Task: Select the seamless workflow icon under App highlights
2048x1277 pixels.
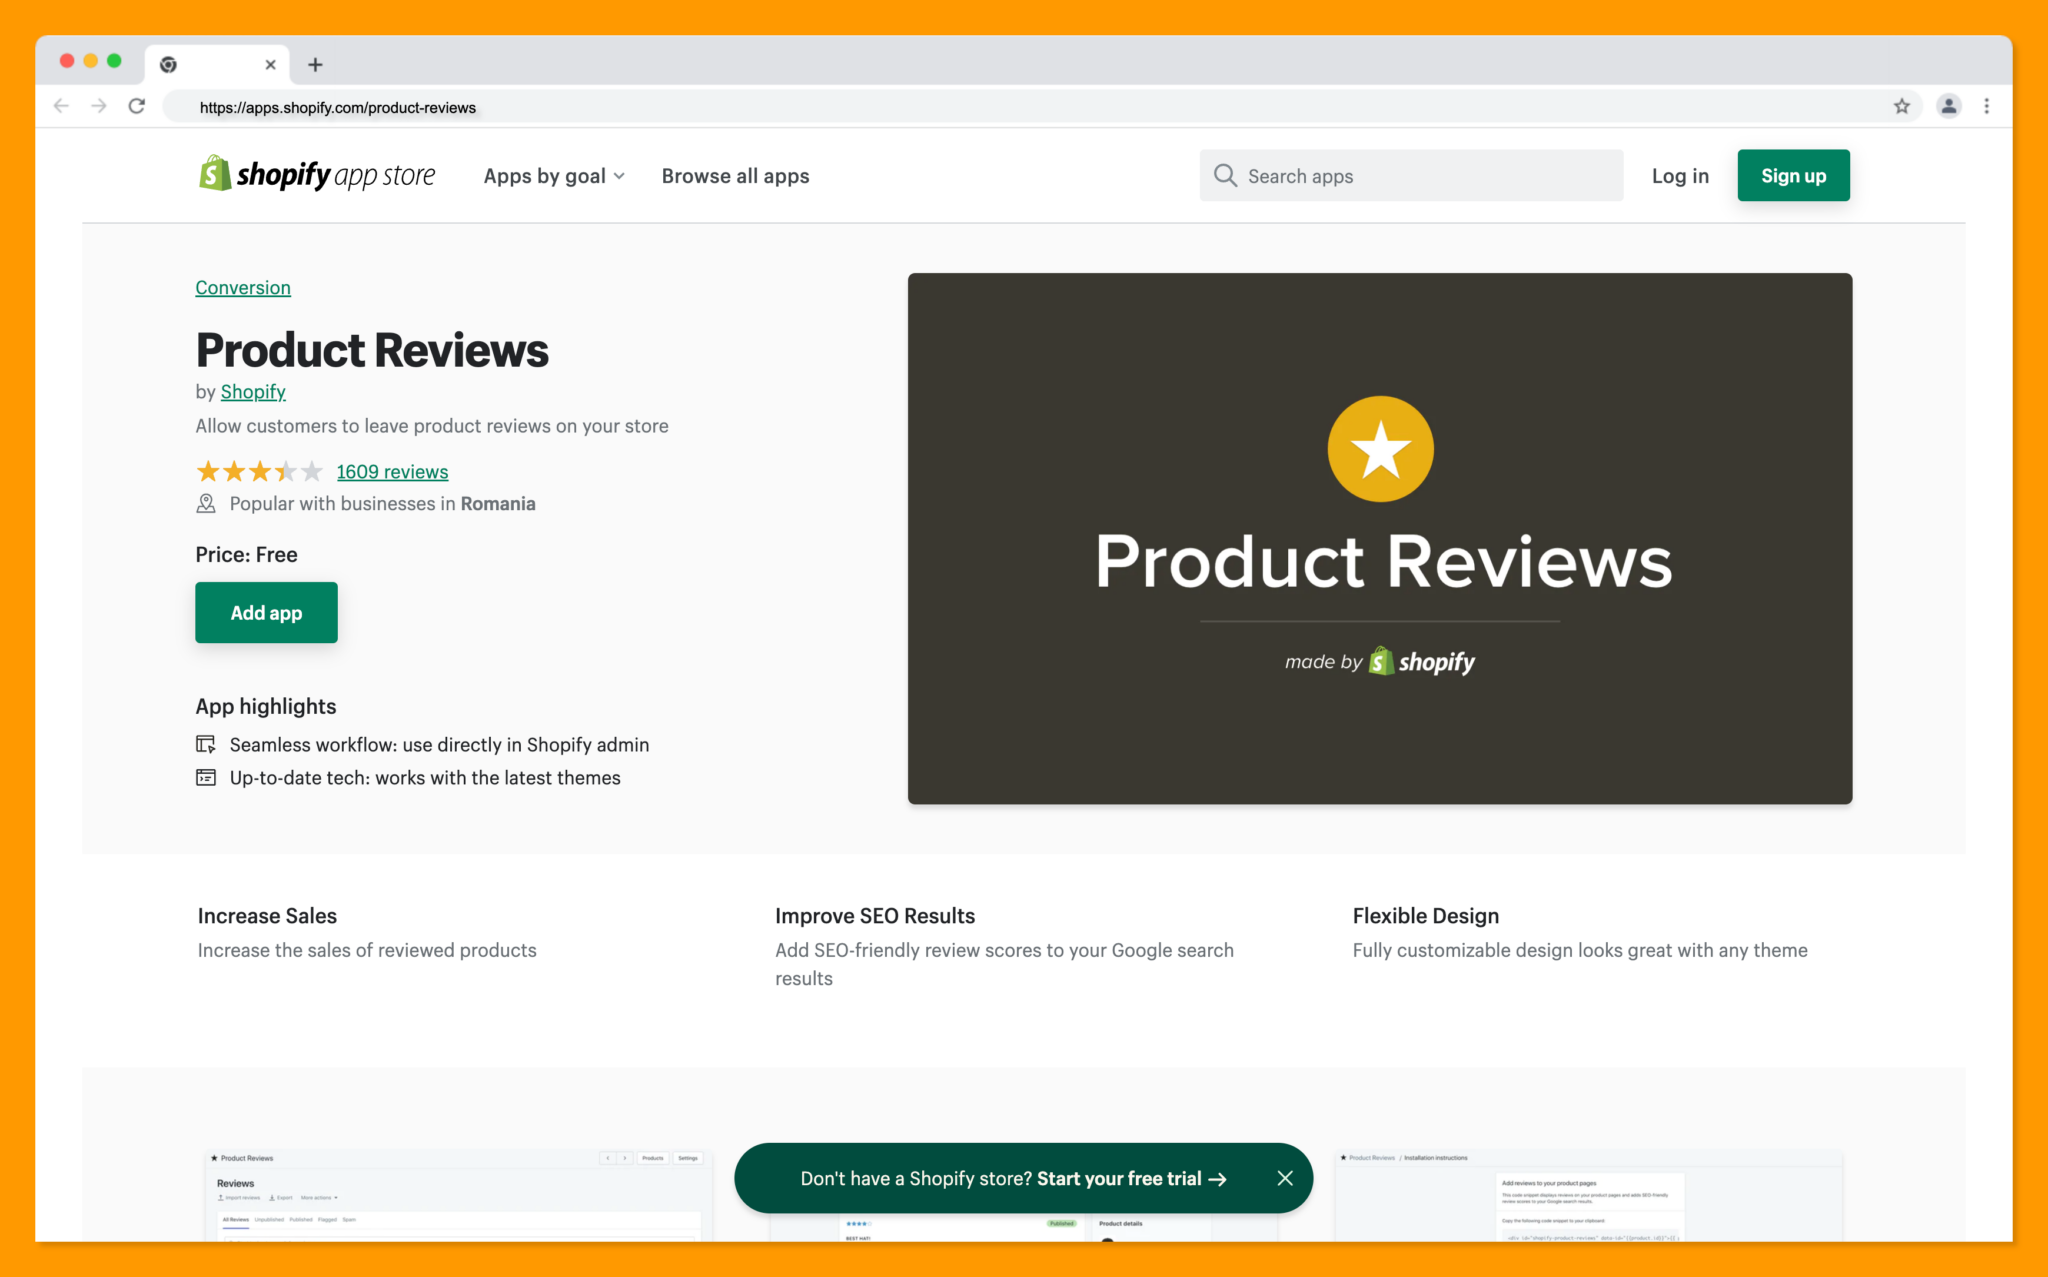Action: [205, 744]
